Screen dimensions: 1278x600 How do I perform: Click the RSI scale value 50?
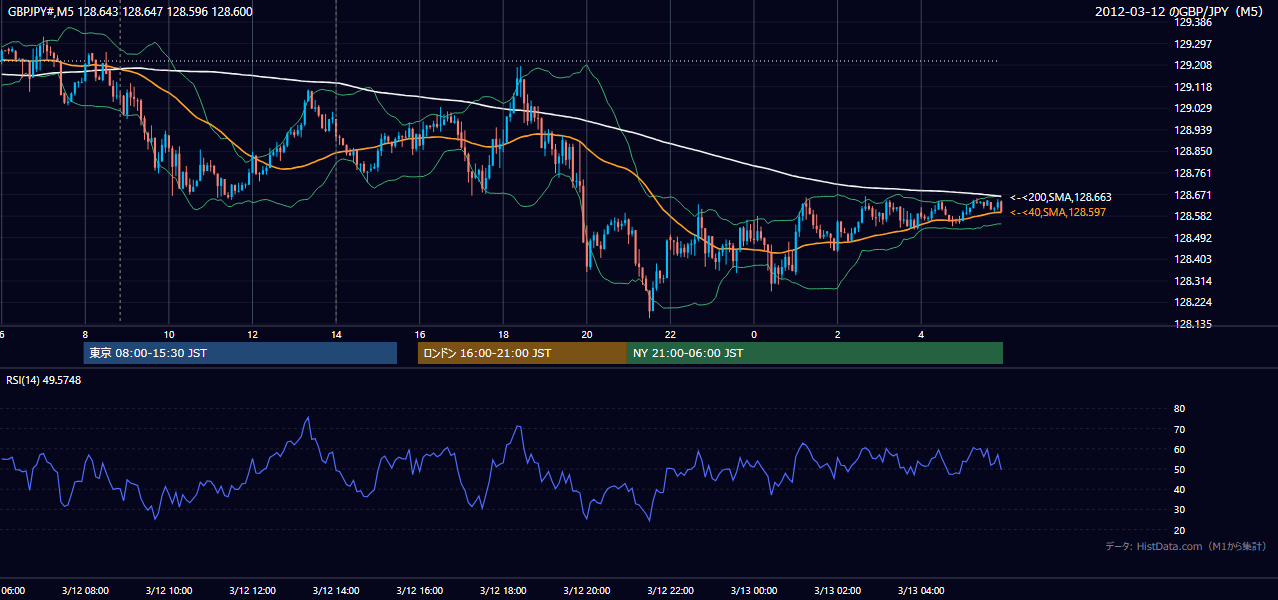1180,469
